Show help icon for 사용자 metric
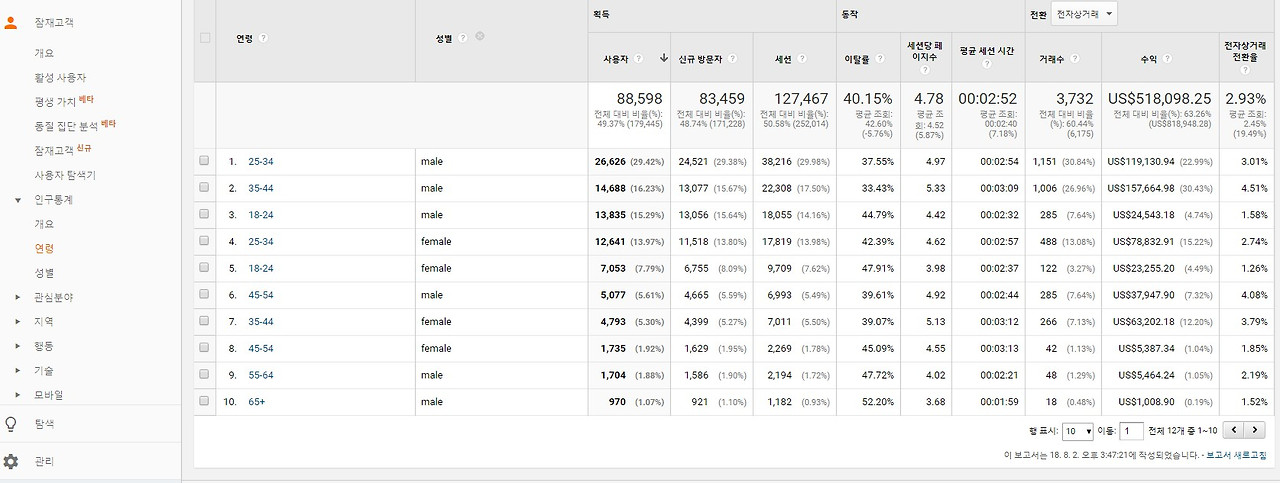 click(x=638, y=59)
